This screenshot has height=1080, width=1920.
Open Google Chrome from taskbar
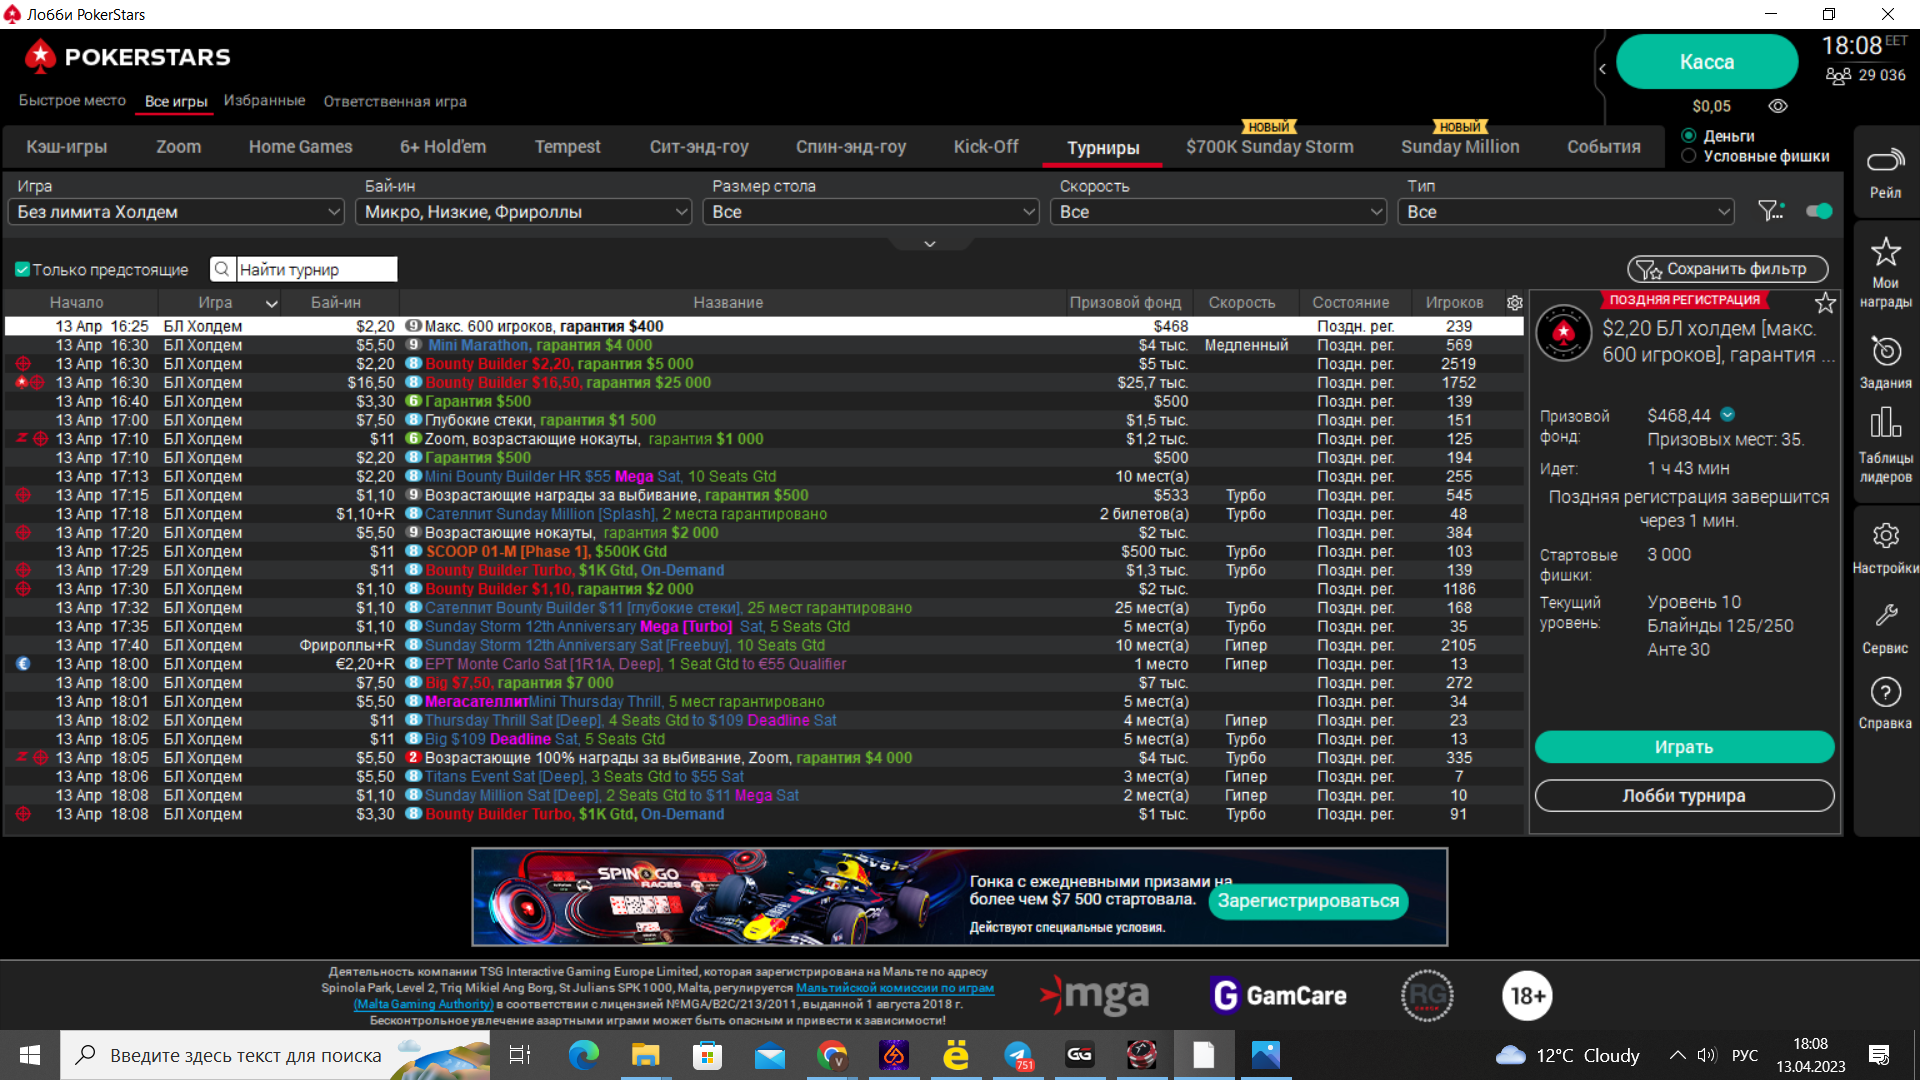tap(832, 1055)
